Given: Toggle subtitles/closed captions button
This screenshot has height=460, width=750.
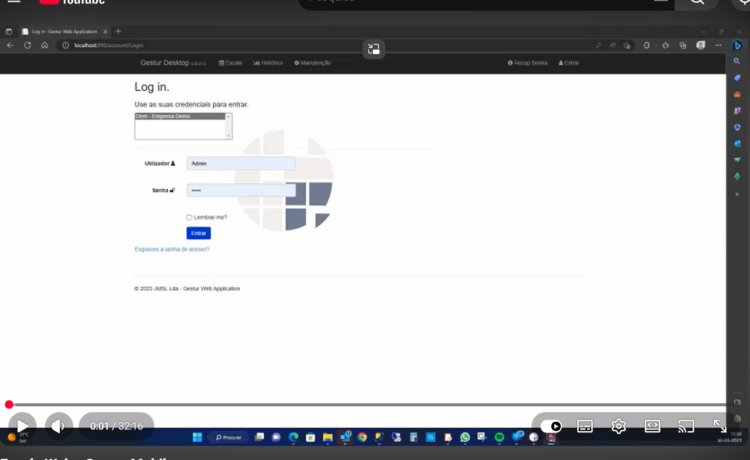Looking at the screenshot, I should click(585, 426).
